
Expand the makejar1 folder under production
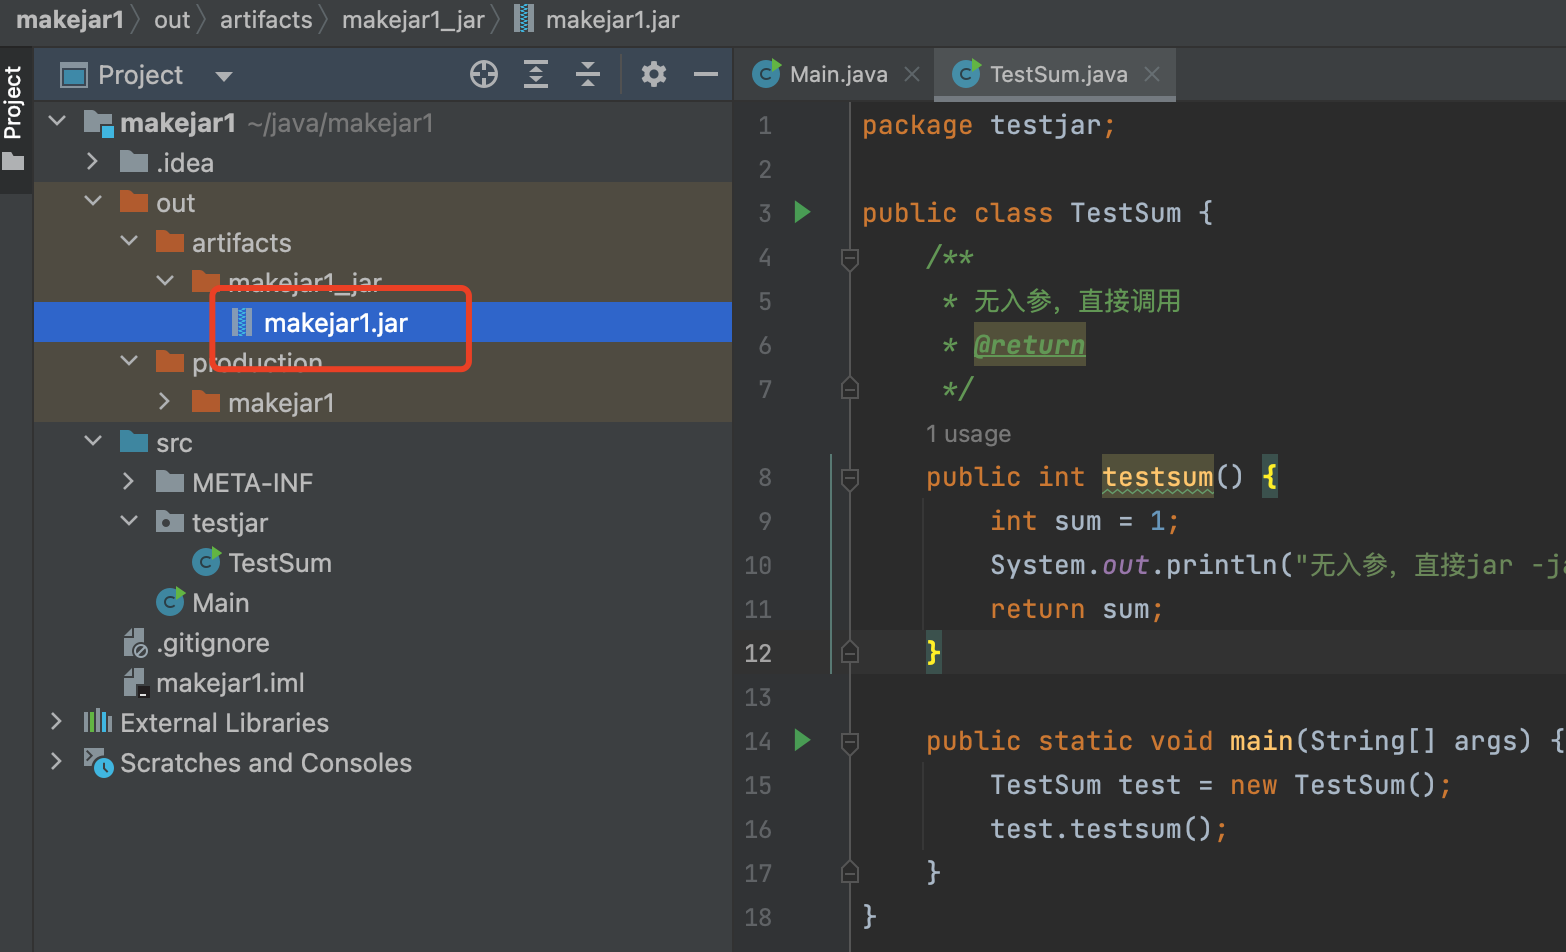pyautogui.click(x=165, y=402)
